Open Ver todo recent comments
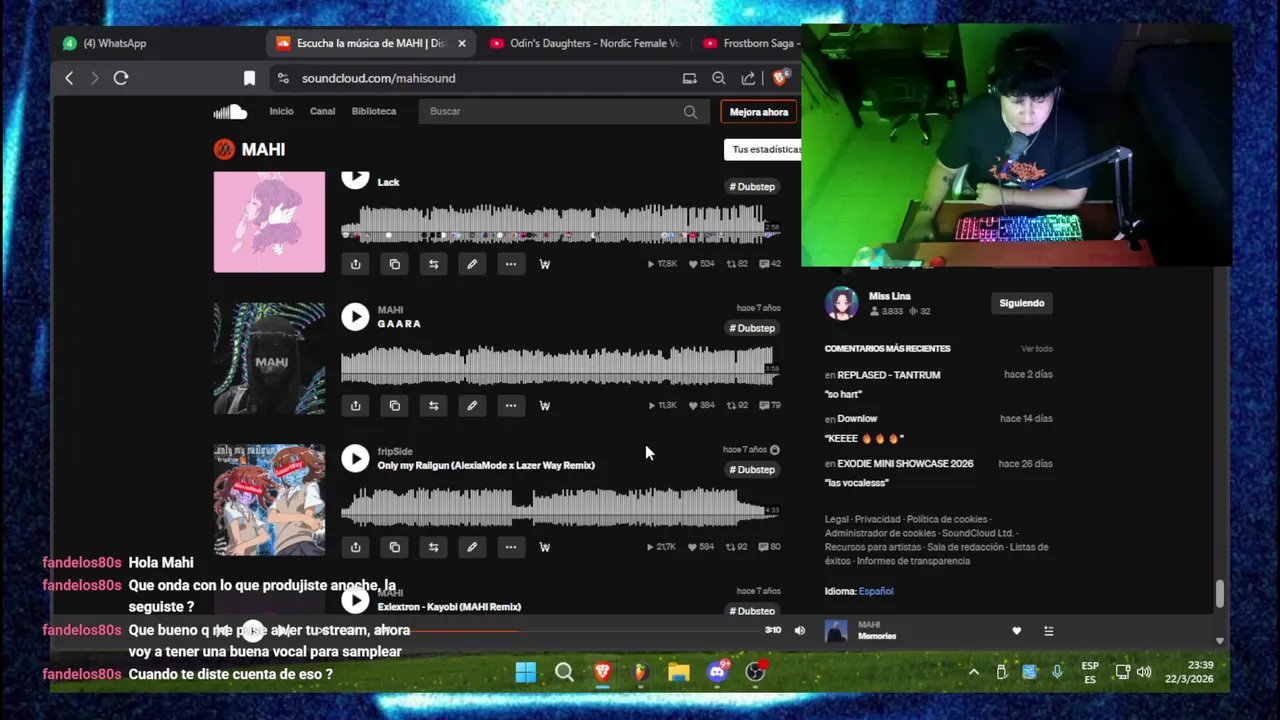The image size is (1280, 720). click(x=1036, y=349)
